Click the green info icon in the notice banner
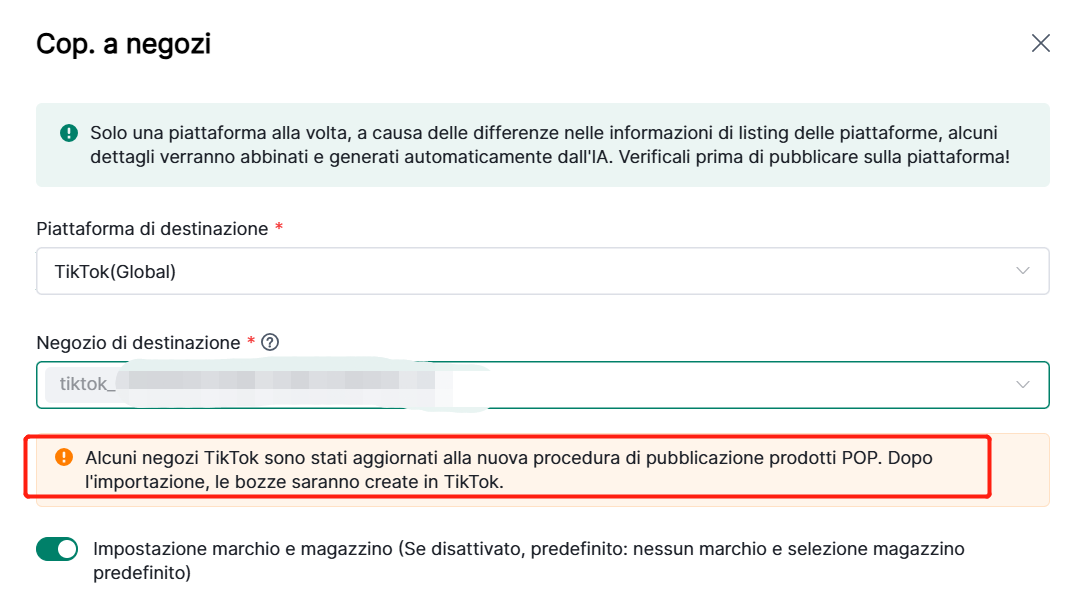The image size is (1068, 600). (x=69, y=133)
